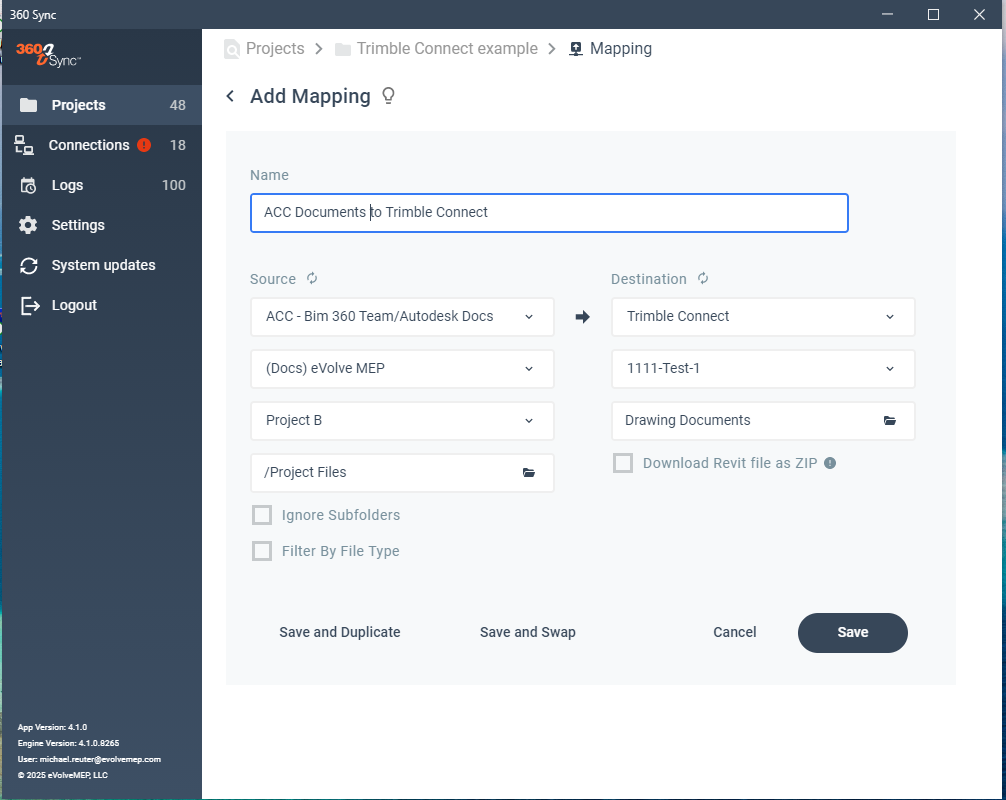This screenshot has width=1006, height=800.
Task: Go to Projects breadcrumb link
Action: point(275,49)
